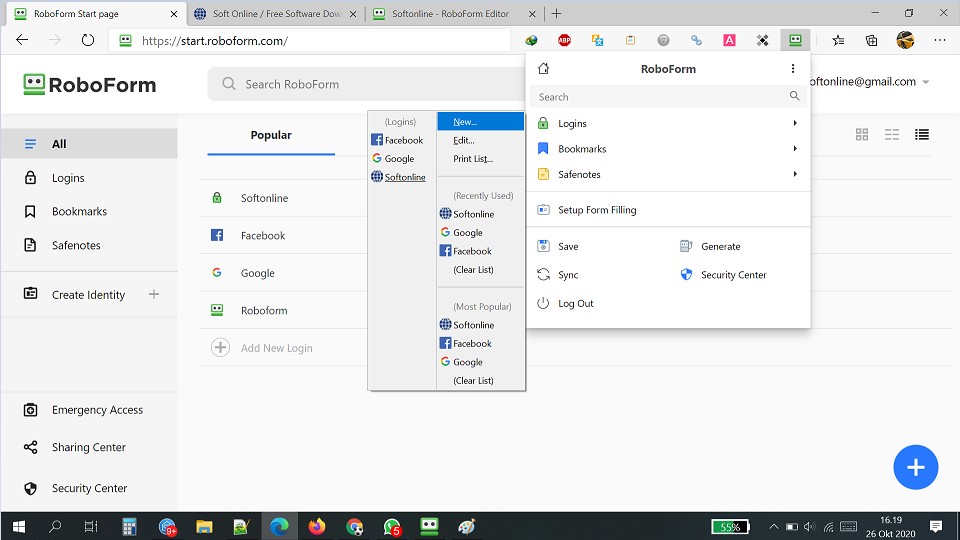The width and height of the screenshot is (960, 540).
Task: Open the AdBlock Plus extension icon
Action: [x=564, y=40]
